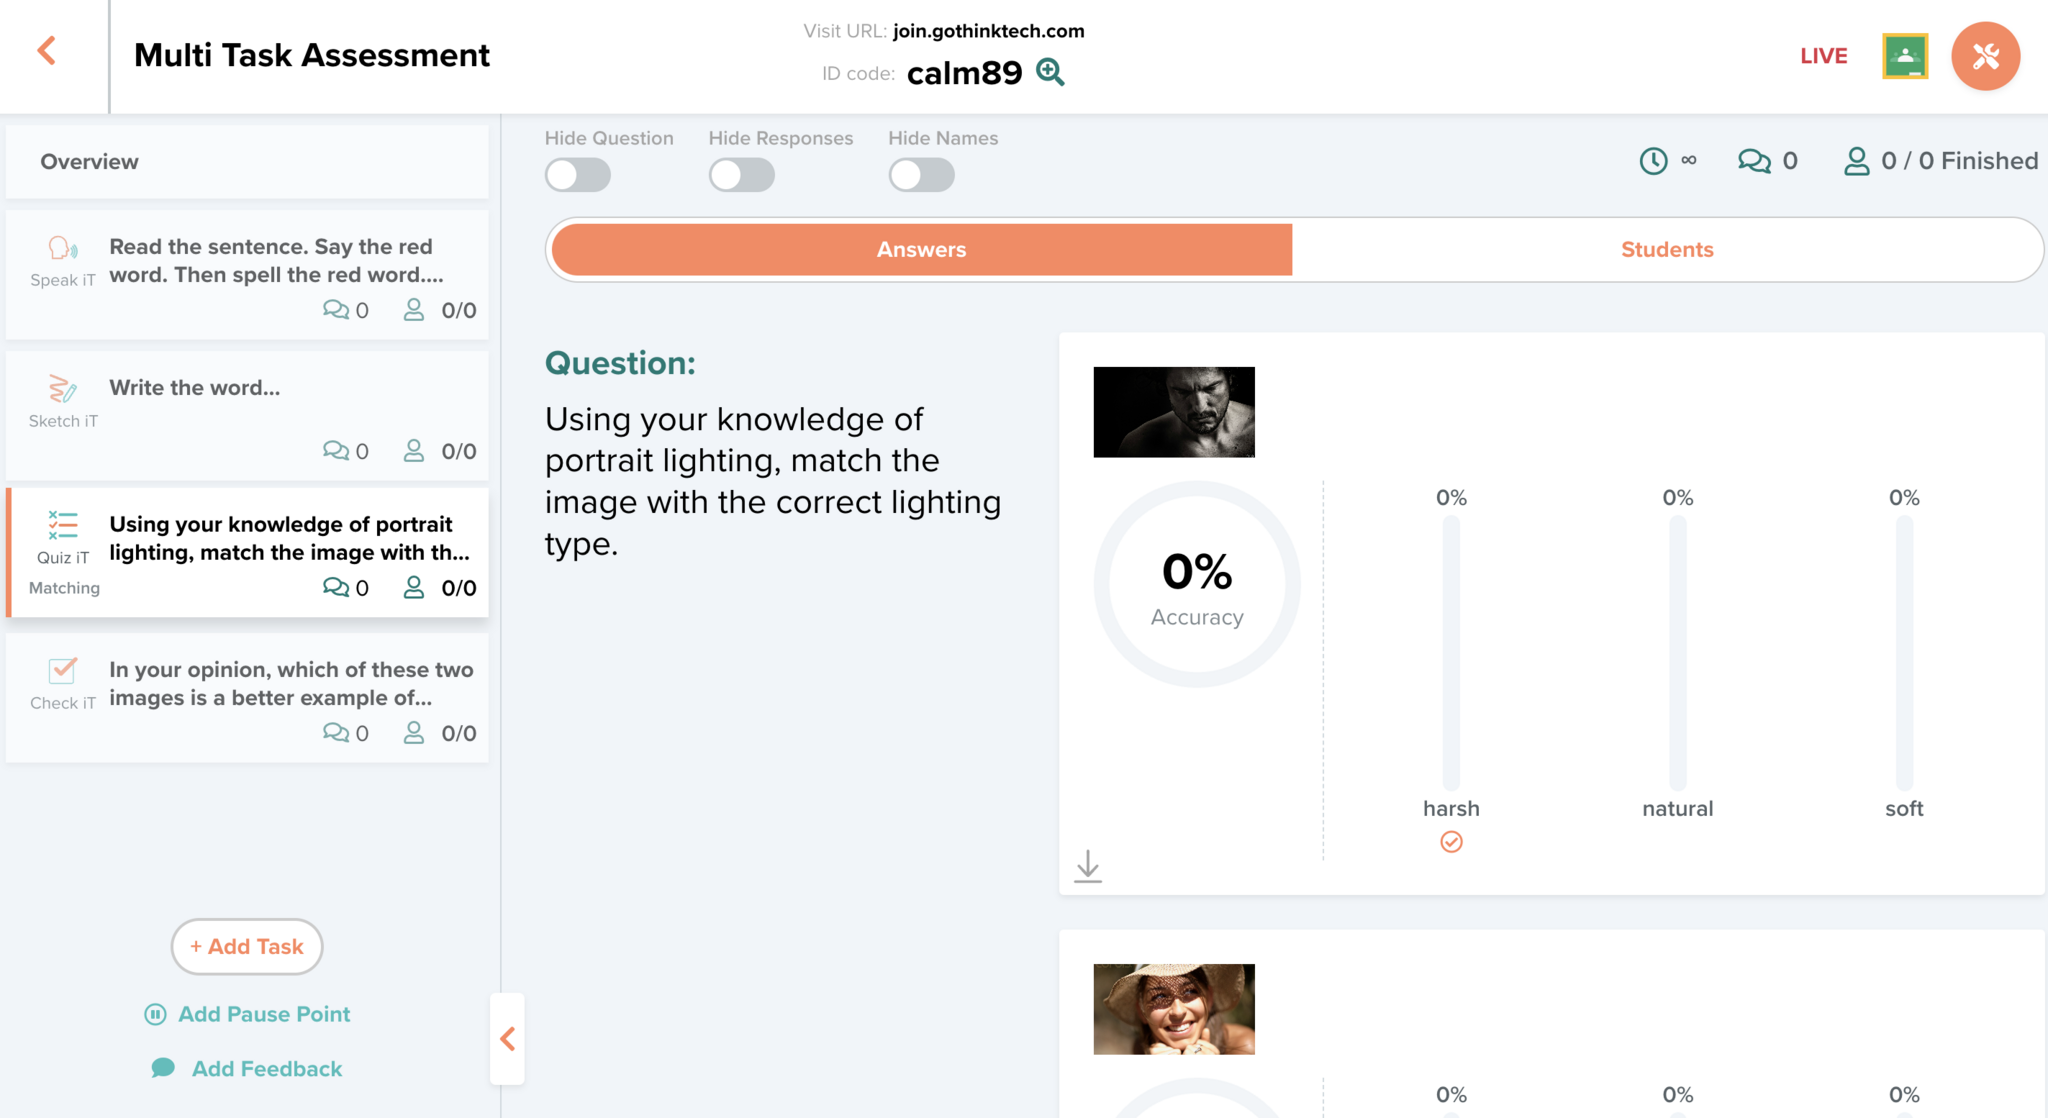Open the Google Classroom icon
This screenshot has width=2048, height=1118.
(1904, 56)
